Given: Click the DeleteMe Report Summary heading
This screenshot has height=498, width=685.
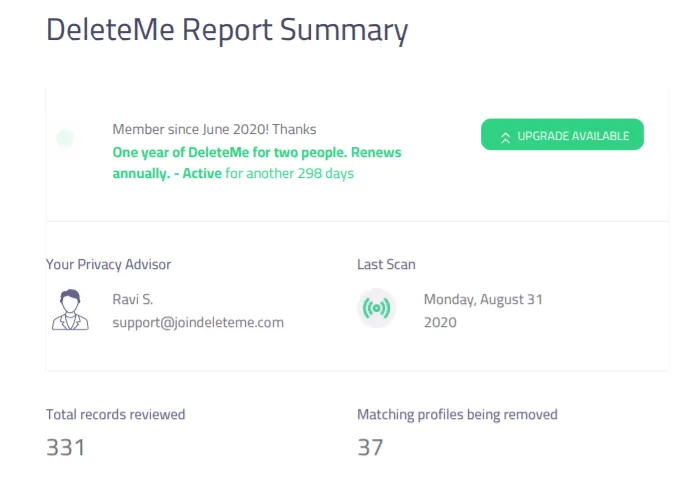Looking at the screenshot, I should 227,30.
